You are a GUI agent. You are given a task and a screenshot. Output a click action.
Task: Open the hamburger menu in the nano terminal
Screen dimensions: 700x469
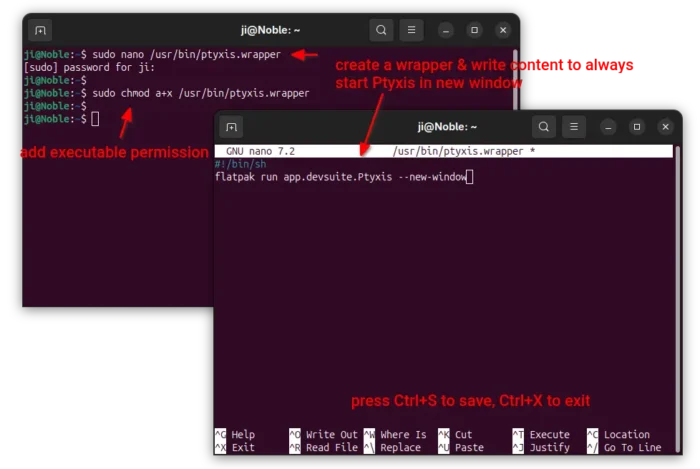[x=573, y=127]
